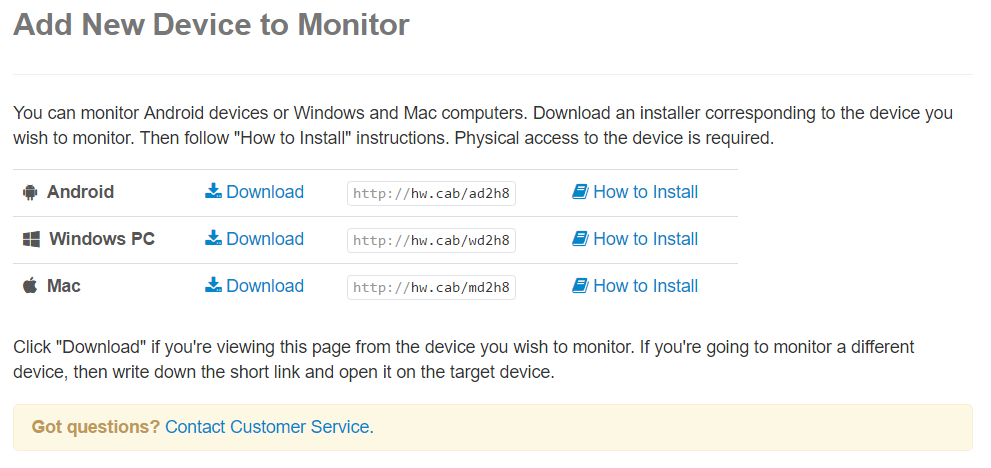This screenshot has height=468, width=991.
Task: Click the Windows logo icon
Action: (x=31, y=239)
